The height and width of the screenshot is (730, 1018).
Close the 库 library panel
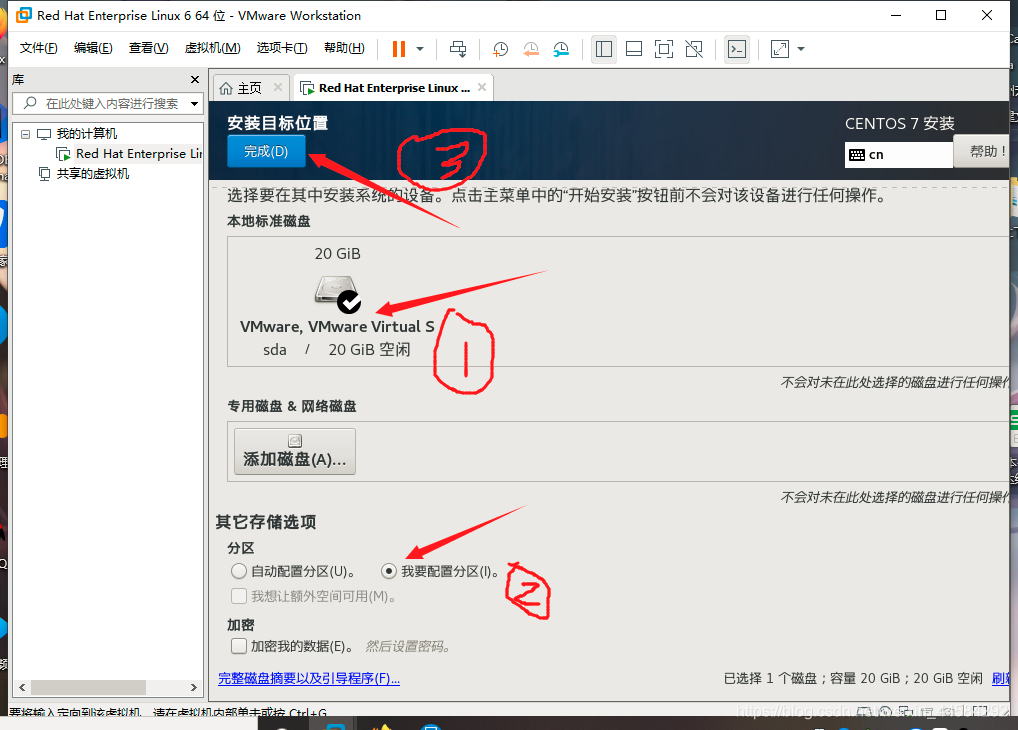coord(195,79)
